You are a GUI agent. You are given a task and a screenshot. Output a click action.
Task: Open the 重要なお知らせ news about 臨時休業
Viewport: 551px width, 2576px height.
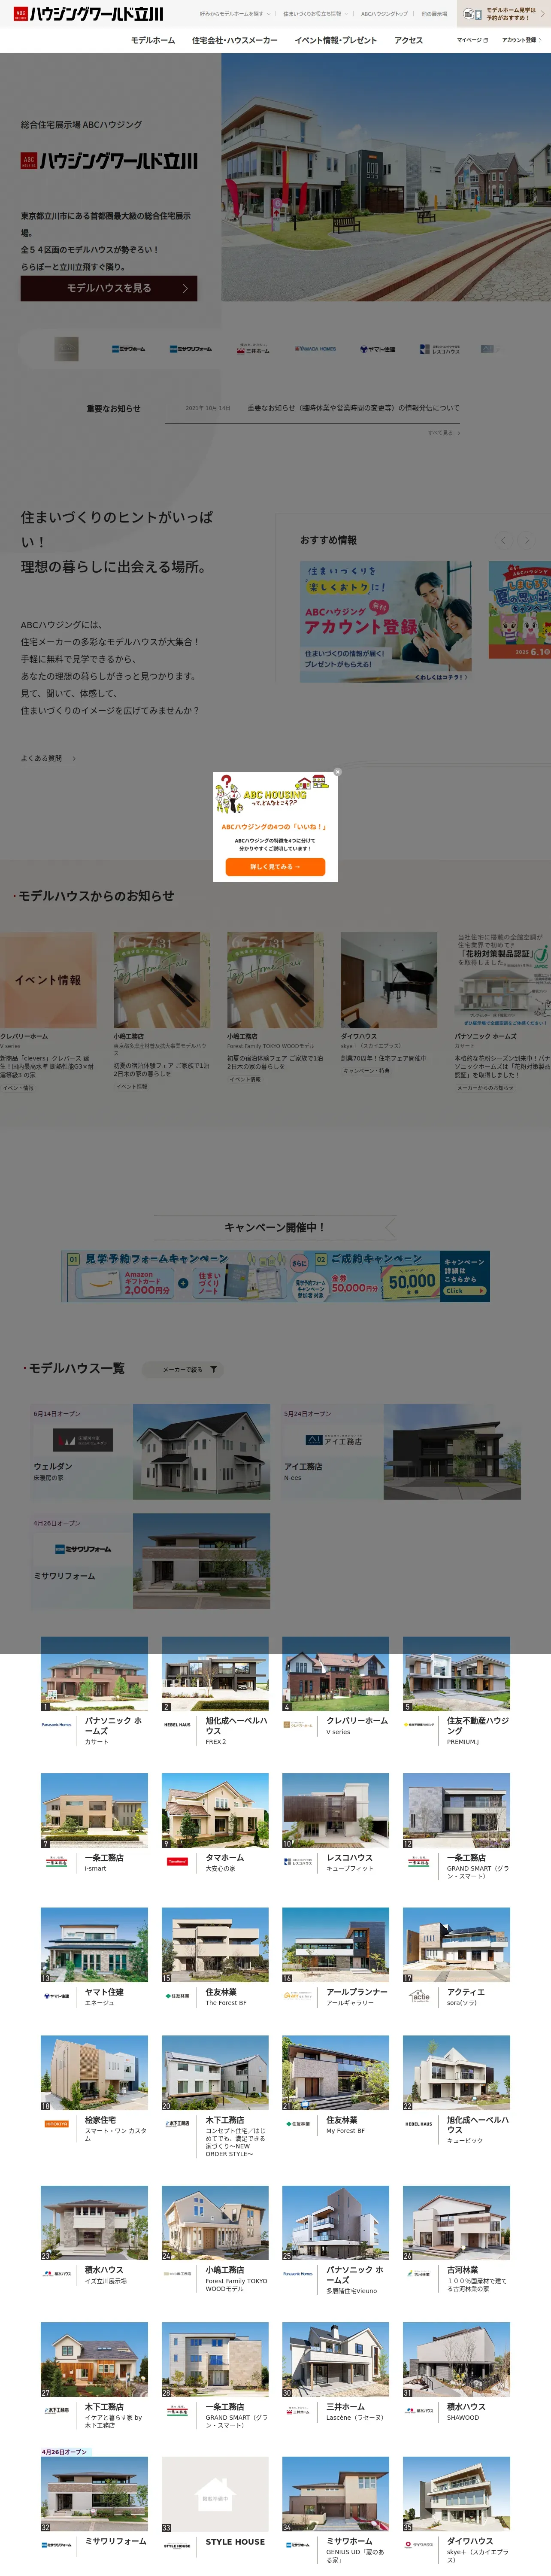[353, 408]
